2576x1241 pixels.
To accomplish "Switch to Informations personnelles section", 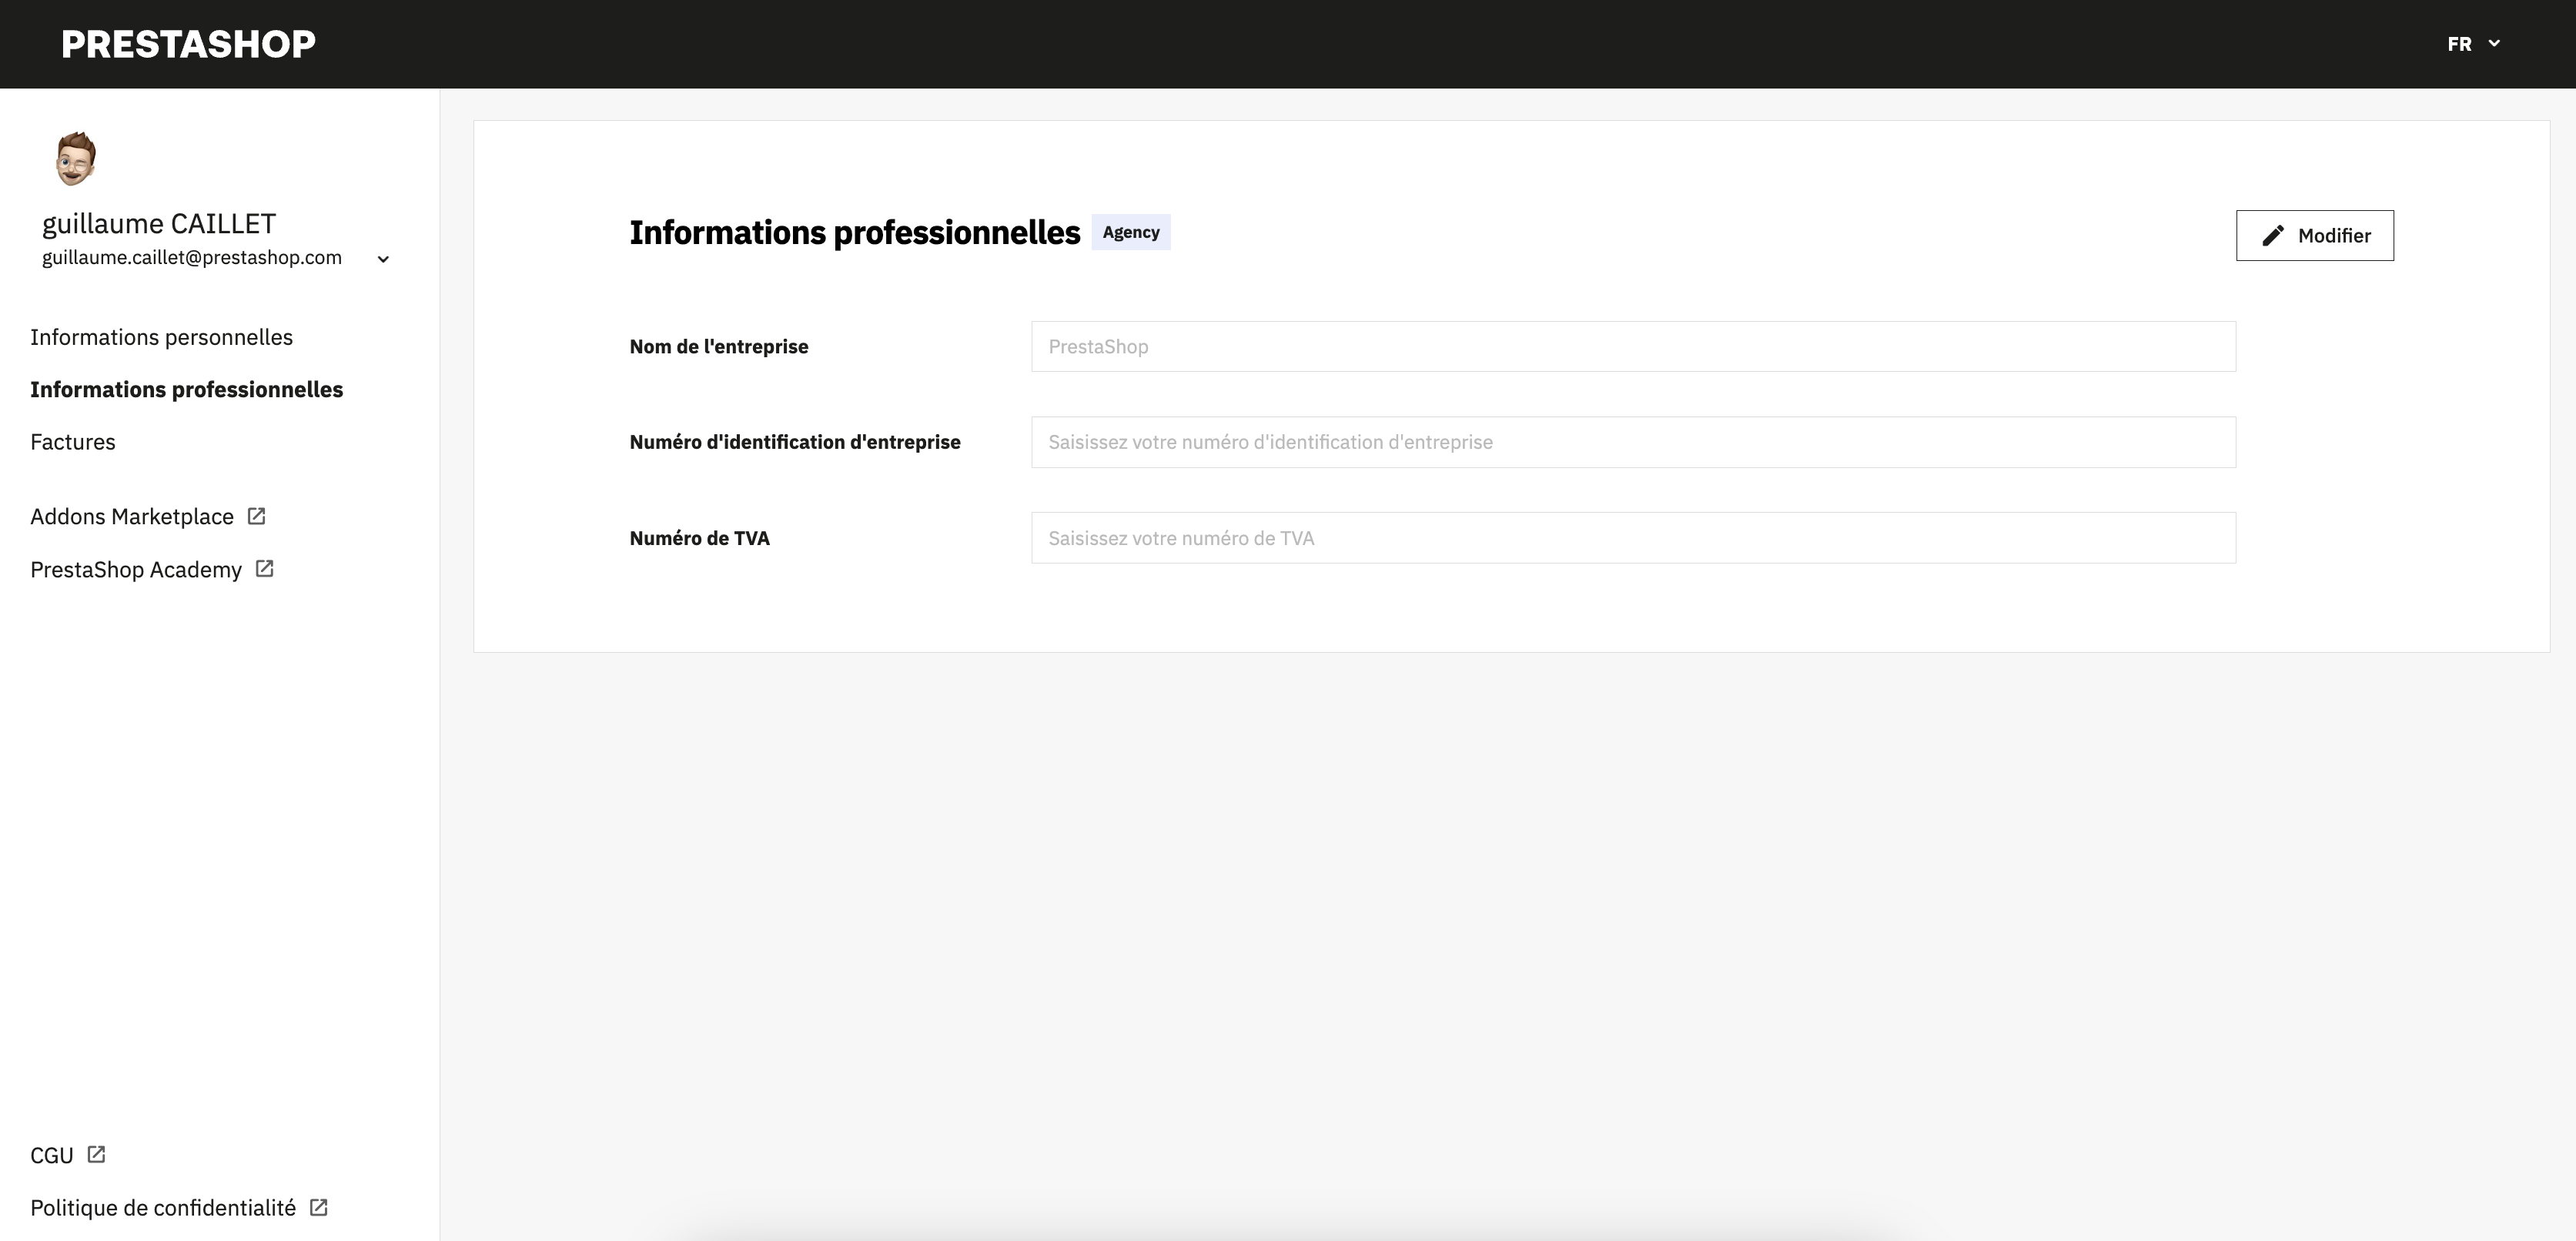I will point(161,337).
